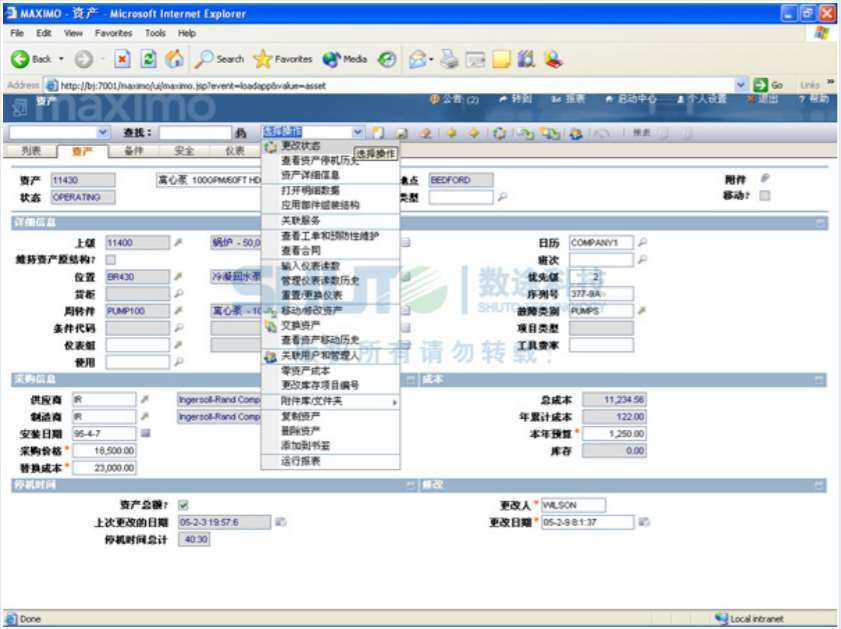Image resolution: width=841 pixels, height=629 pixels.
Task: Click the clear changes eraser icon
Action: pyautogui.click(x=425, y=133)
